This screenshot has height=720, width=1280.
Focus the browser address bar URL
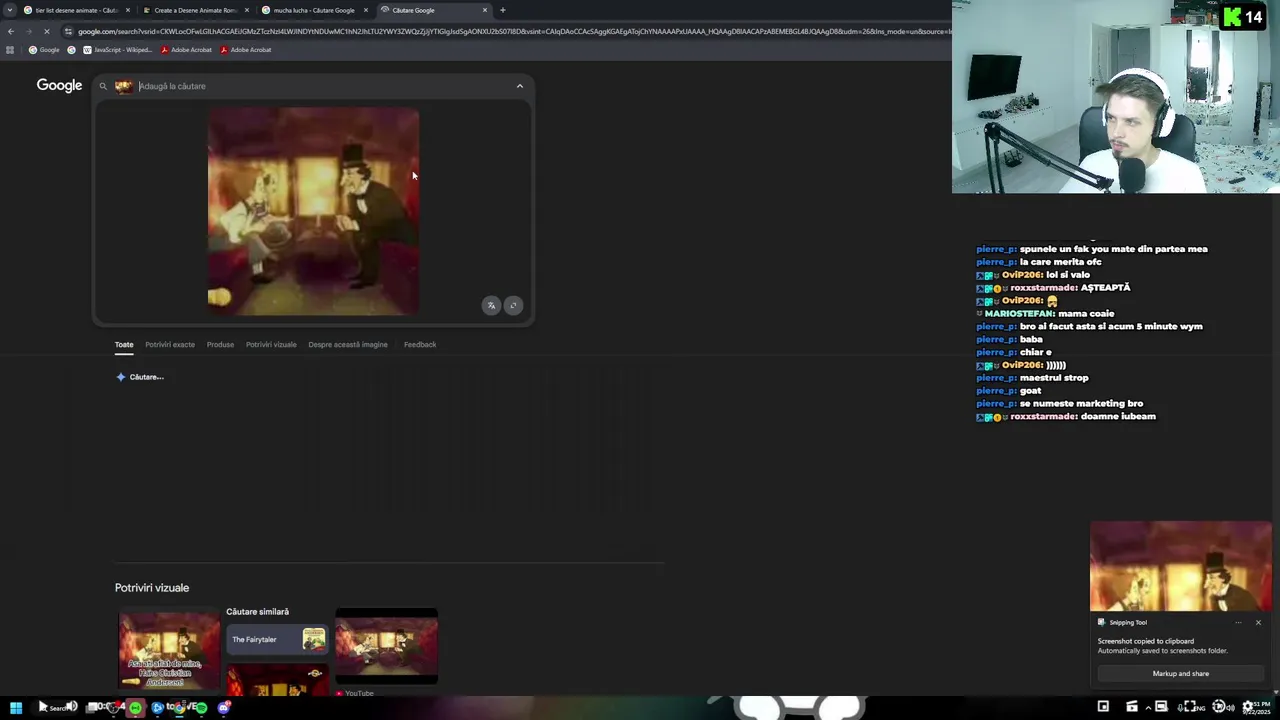point(513,31)
